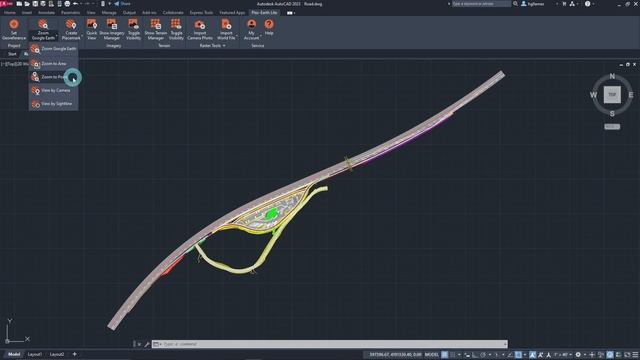This screenshot has width=640, height=360.
Task: Click the Set Georeference icon
Action: [x=14, y=24]
